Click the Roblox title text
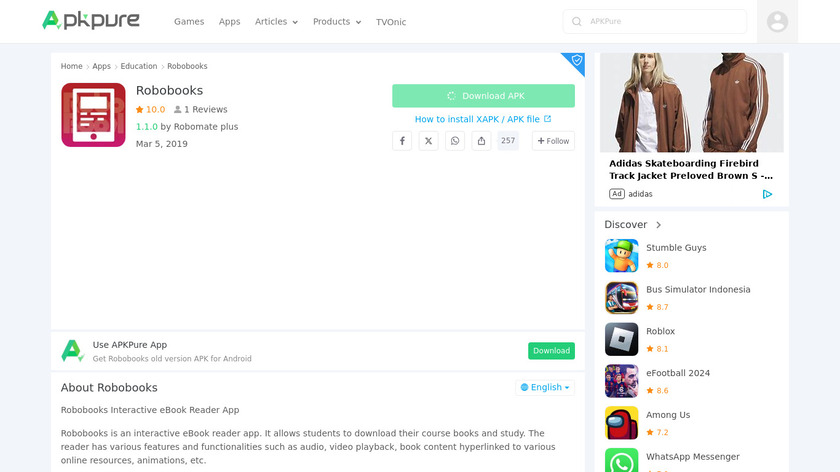840x472 pixels. click(660, 331)
